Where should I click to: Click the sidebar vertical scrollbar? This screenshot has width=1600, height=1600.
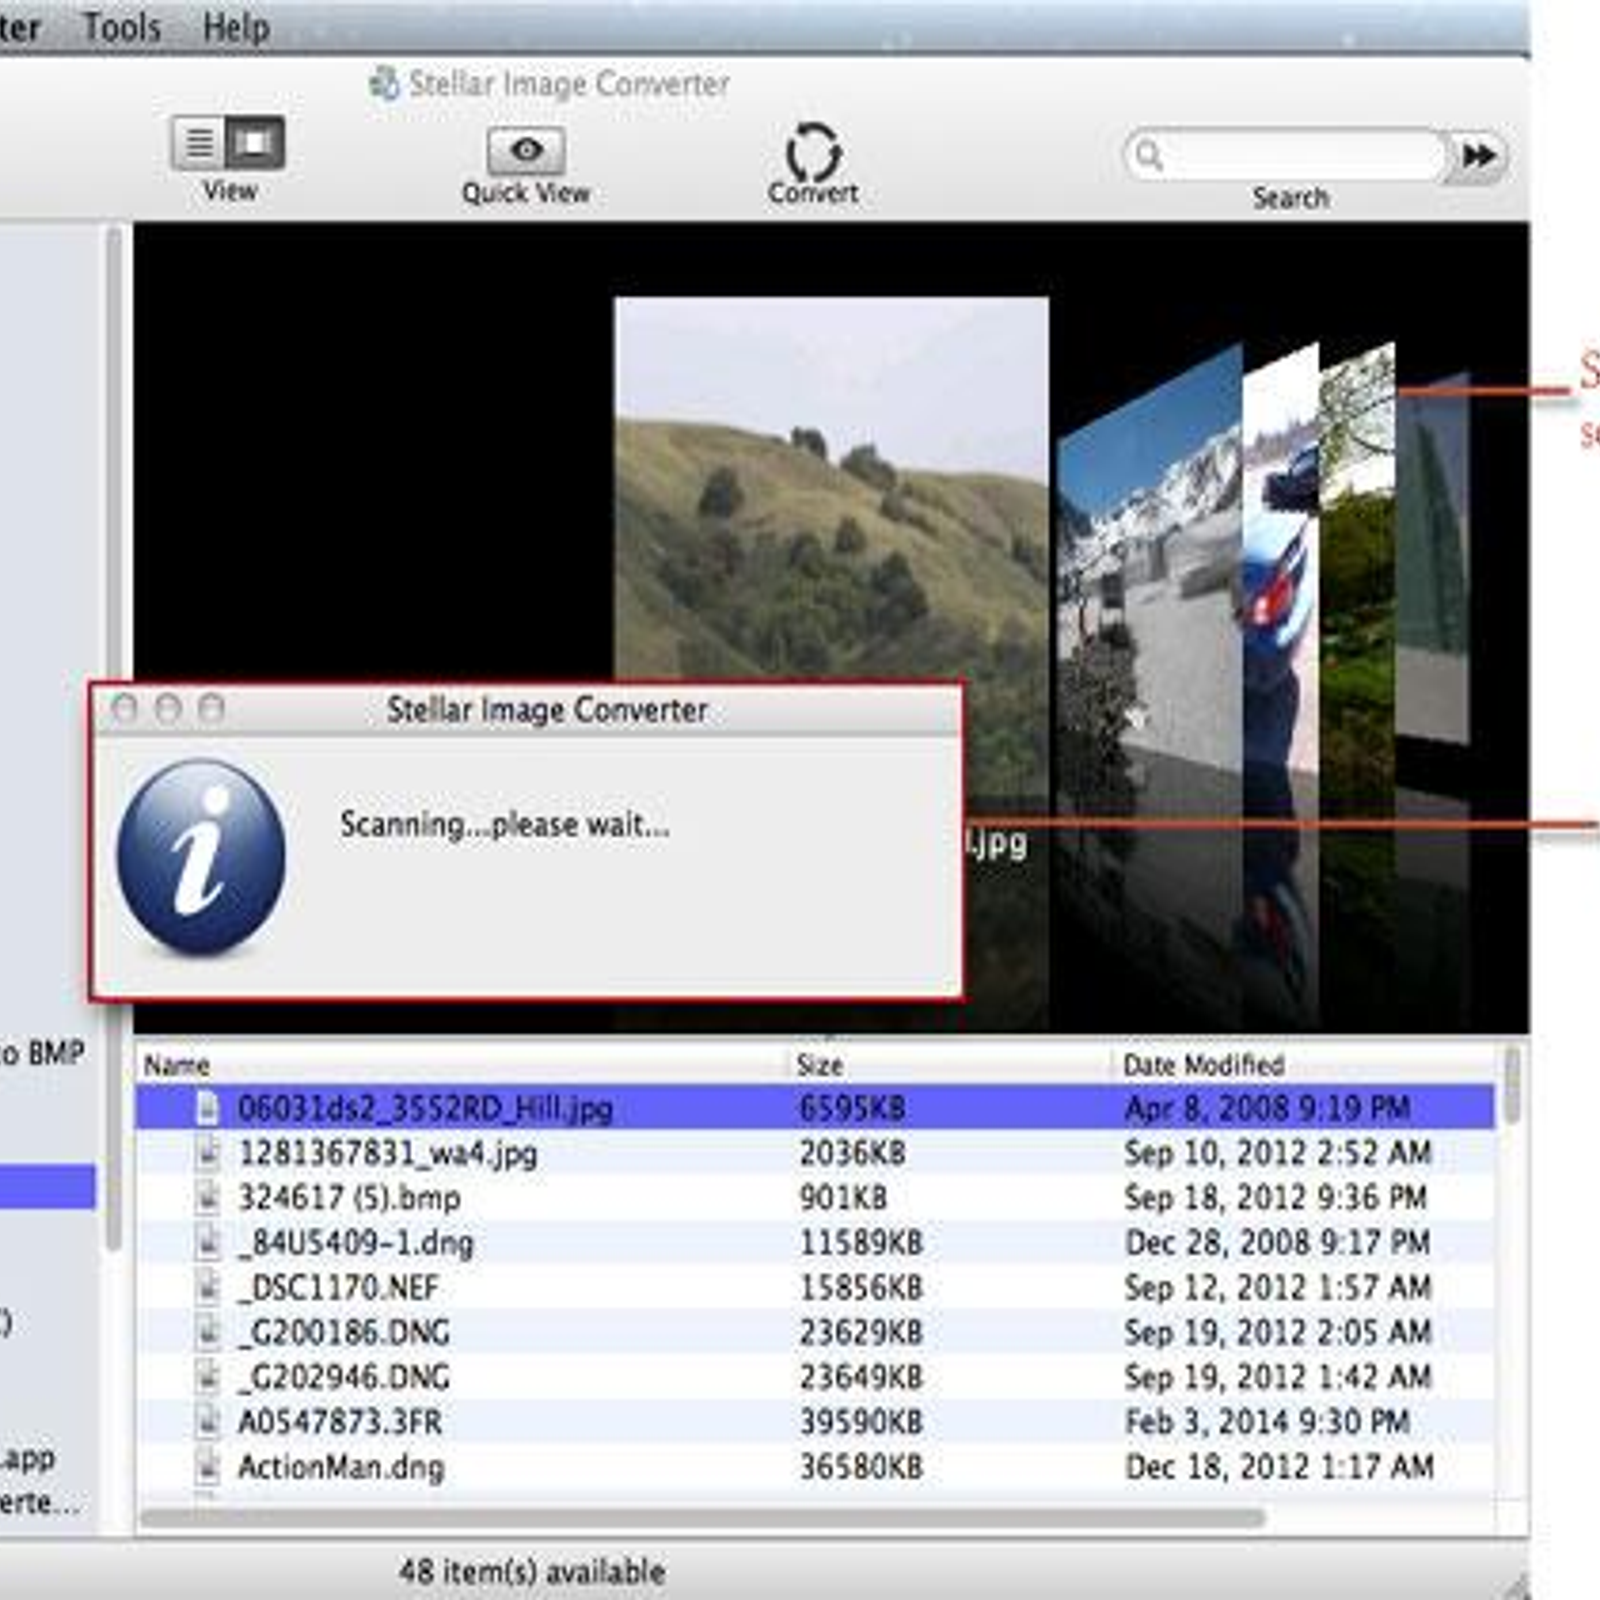coord(115,740)
